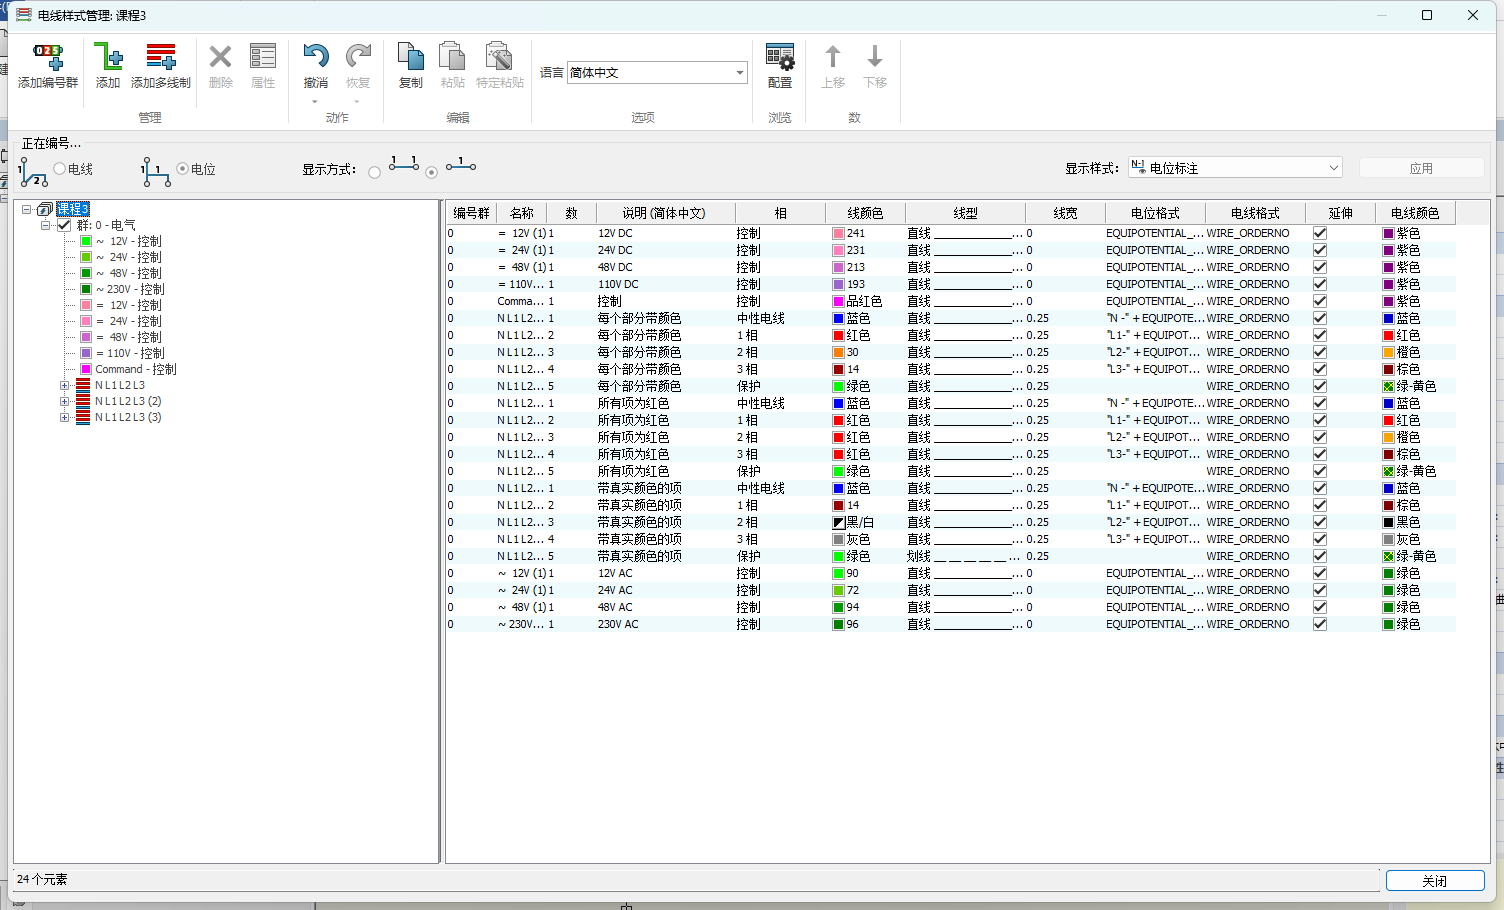Click the 添加编号群 icon

click(x=47, y=58)
